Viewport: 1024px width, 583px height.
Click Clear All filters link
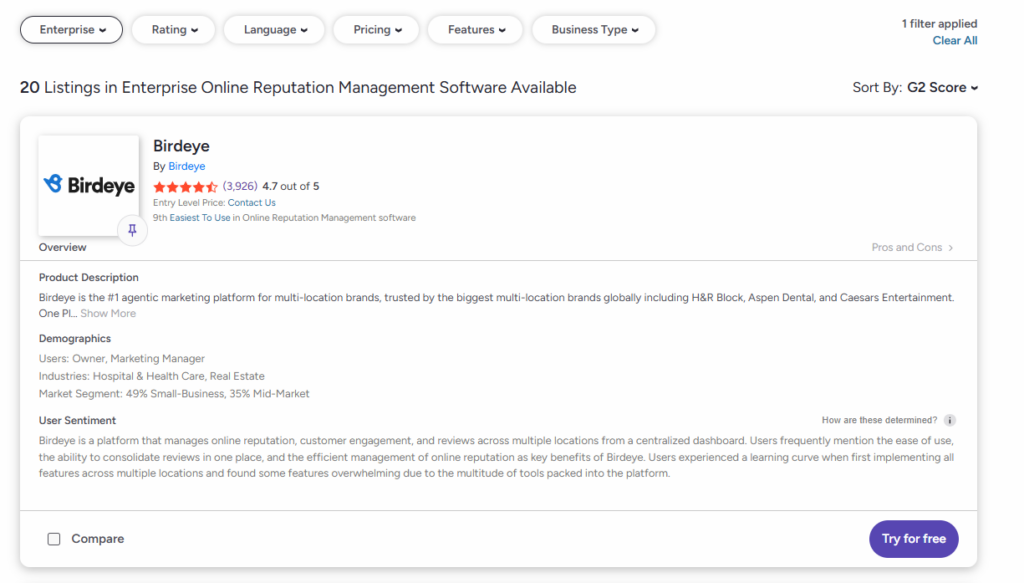[954, 41]
